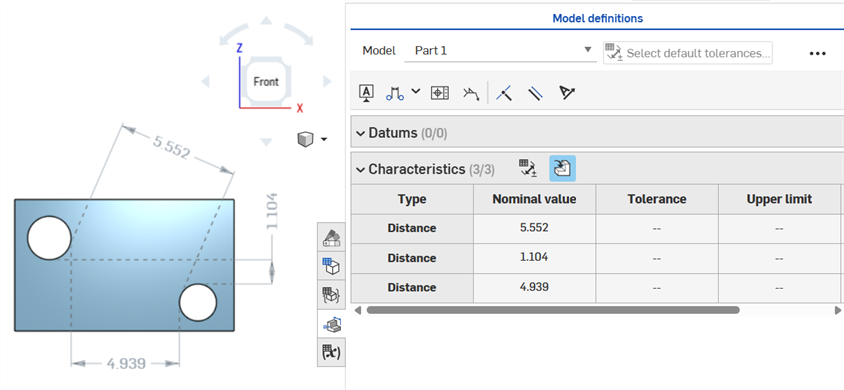Rotate view with the right view-cube arrow
Screen dimensions: 844x390
click(x=327, y=82)
